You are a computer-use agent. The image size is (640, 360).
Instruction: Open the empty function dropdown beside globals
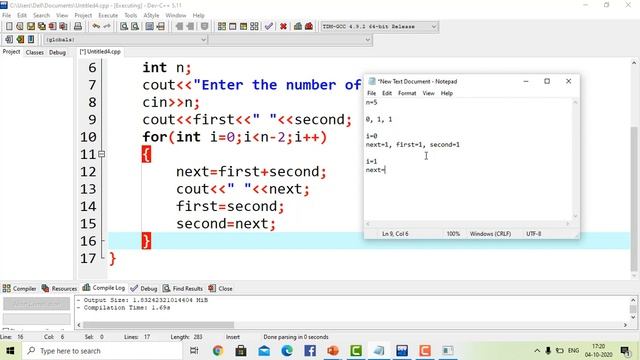click(291, 40)
